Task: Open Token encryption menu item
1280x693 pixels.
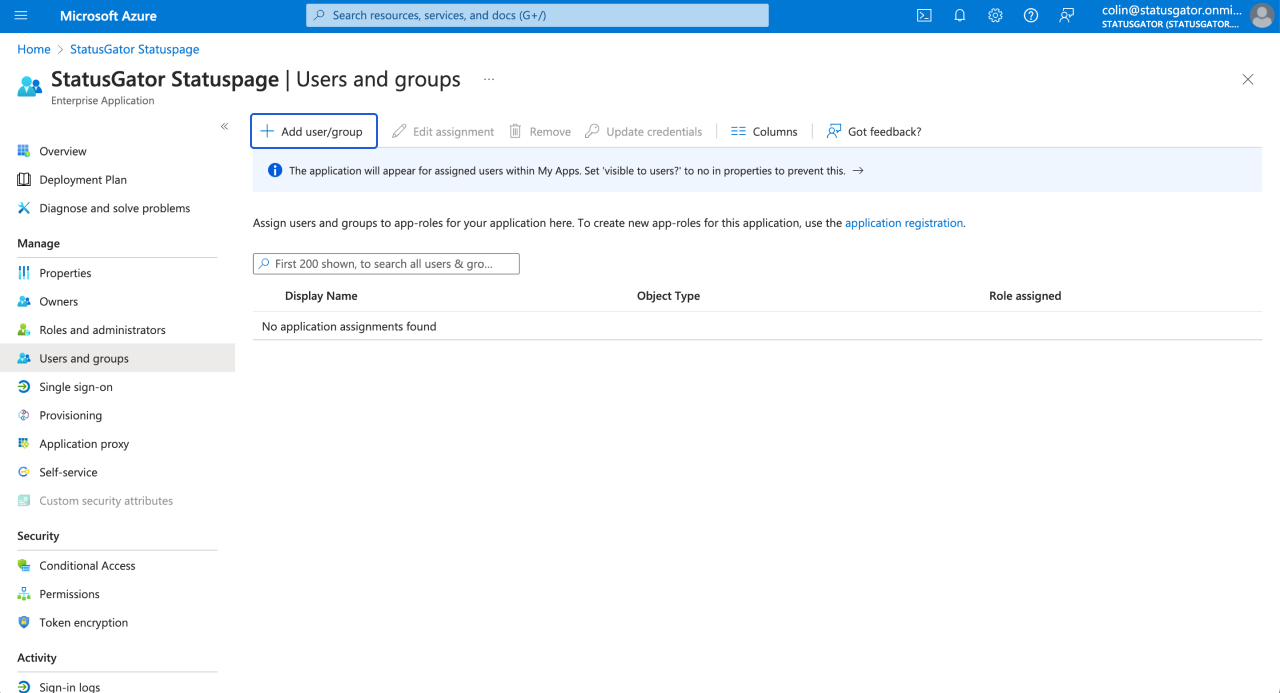Action: coord(117,622)
